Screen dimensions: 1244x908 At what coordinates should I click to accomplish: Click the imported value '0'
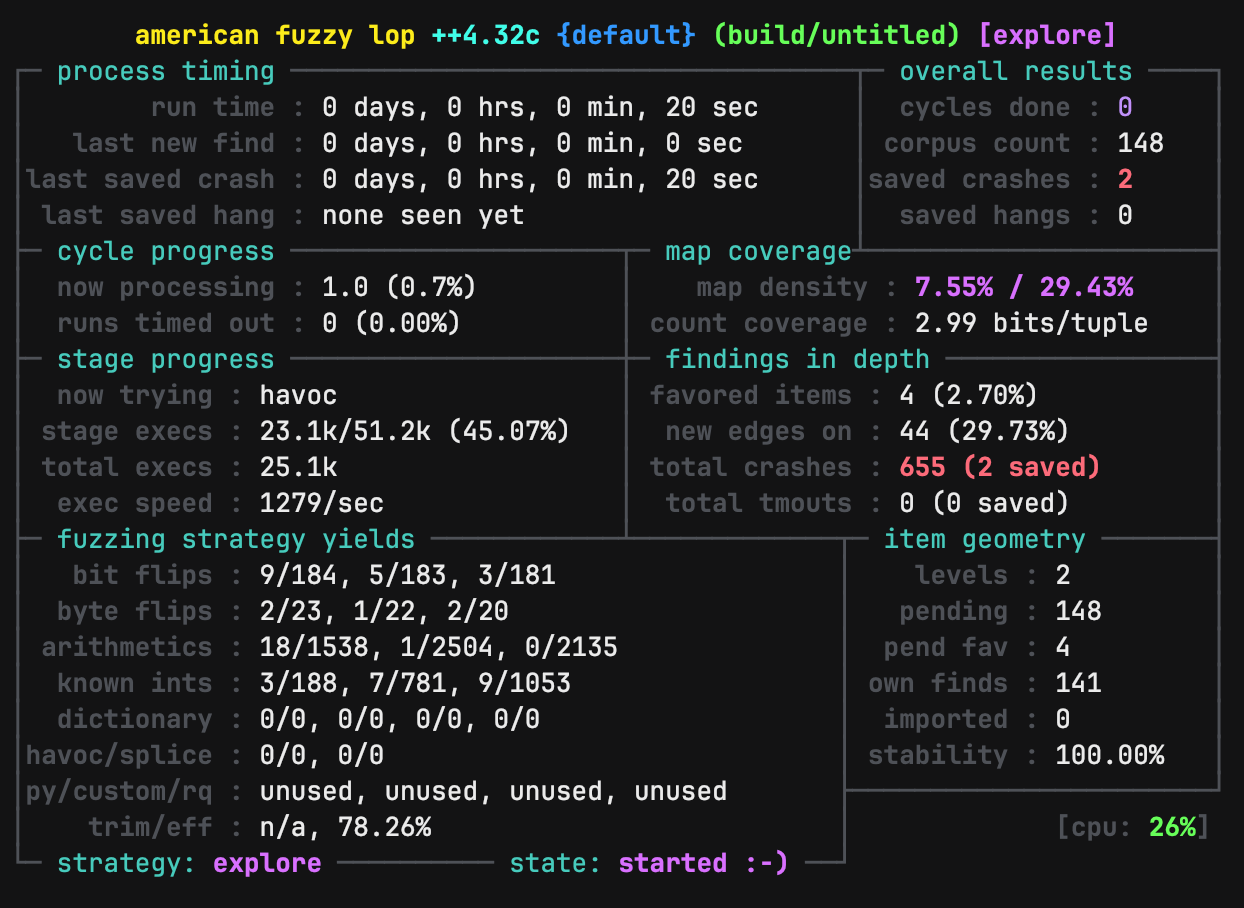[1063, 720]
